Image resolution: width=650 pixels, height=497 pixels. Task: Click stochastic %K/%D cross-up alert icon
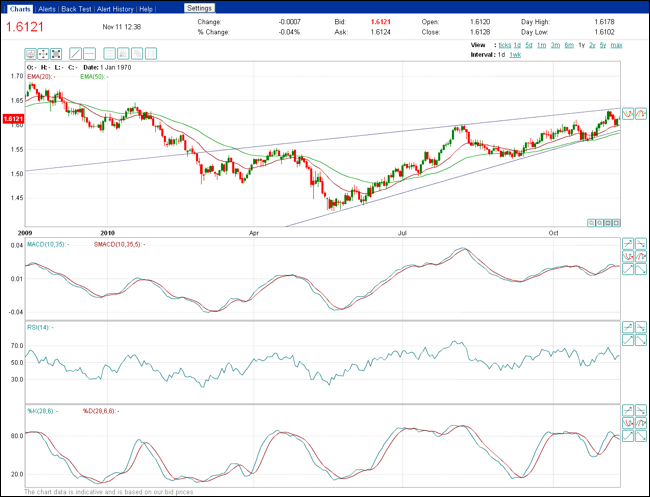628,423
